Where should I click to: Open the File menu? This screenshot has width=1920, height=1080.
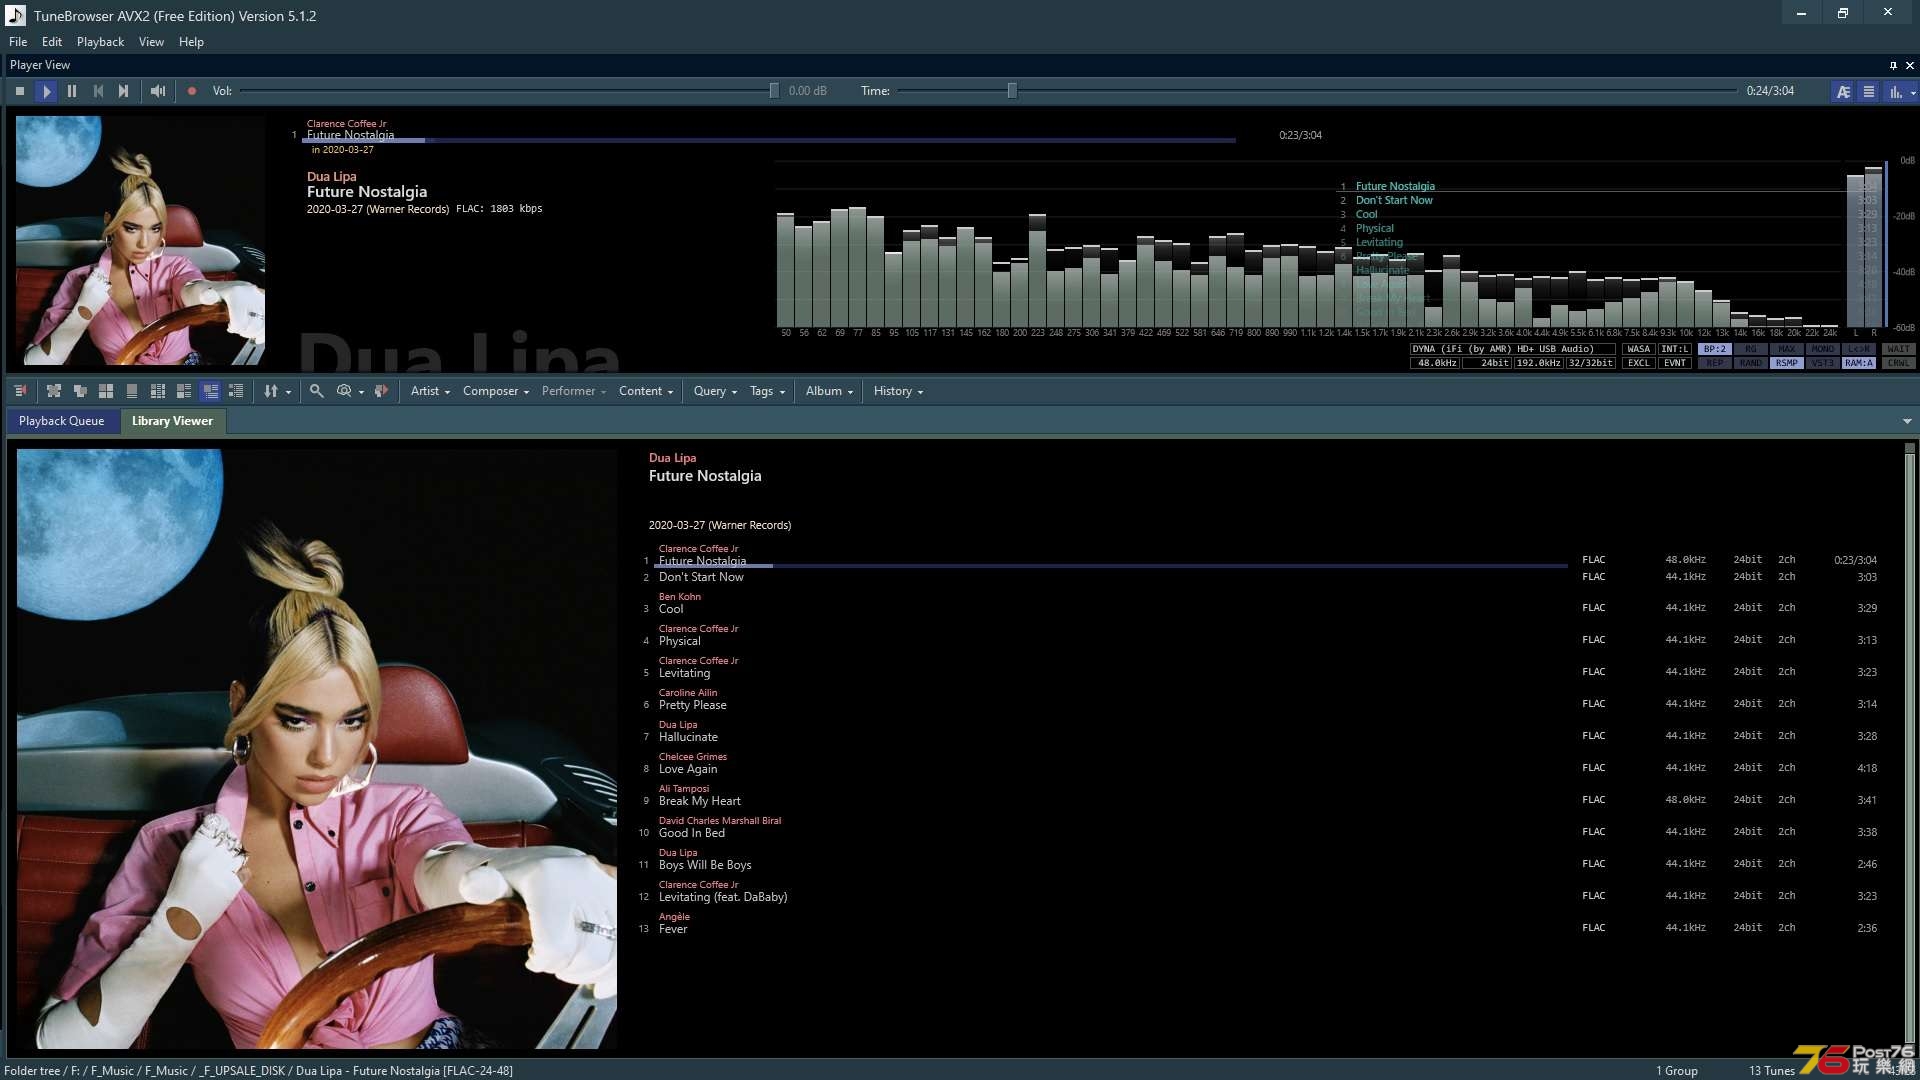[18, 42]
